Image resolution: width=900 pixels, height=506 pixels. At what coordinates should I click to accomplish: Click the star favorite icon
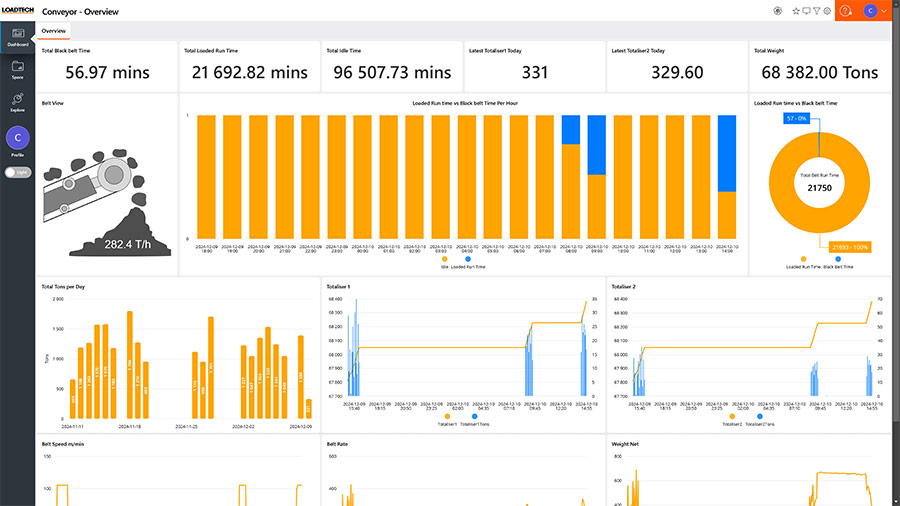click(796, 11)
